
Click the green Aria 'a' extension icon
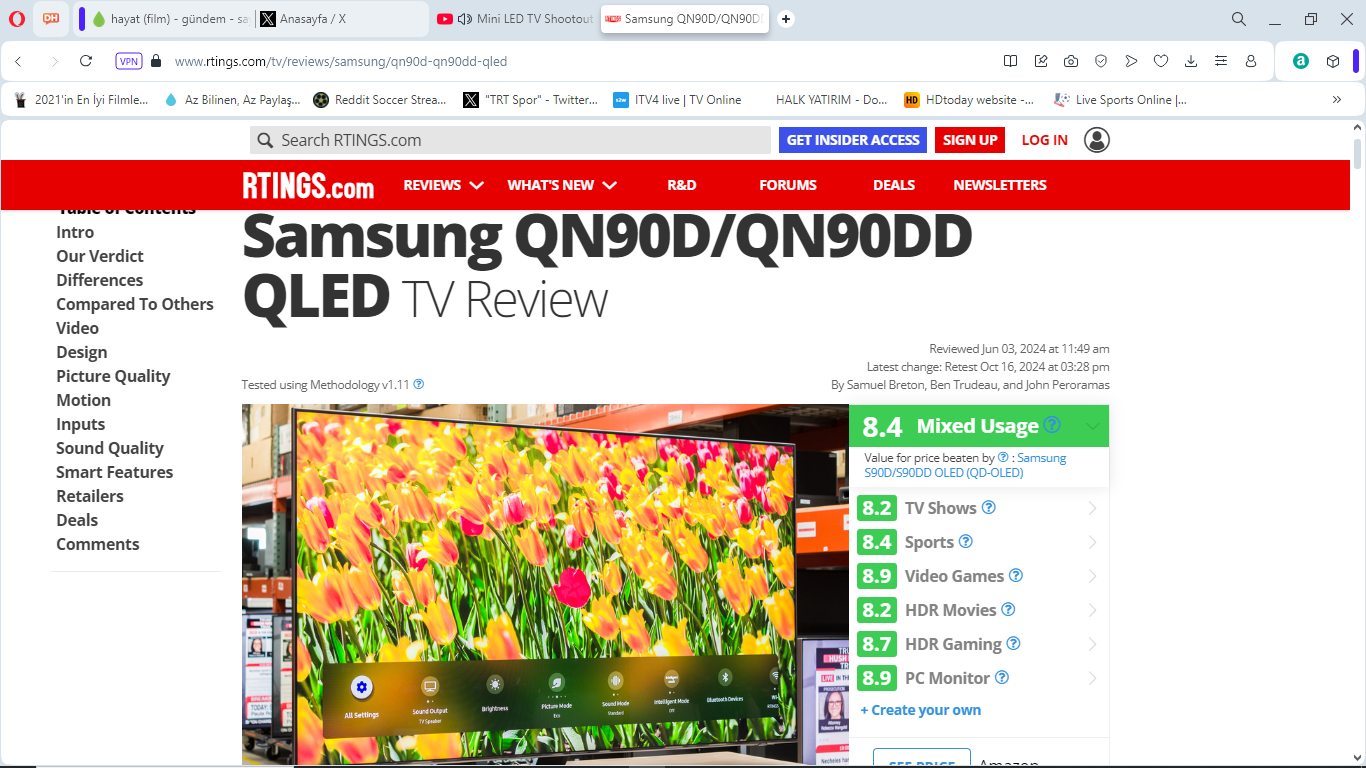point(1301,61)
